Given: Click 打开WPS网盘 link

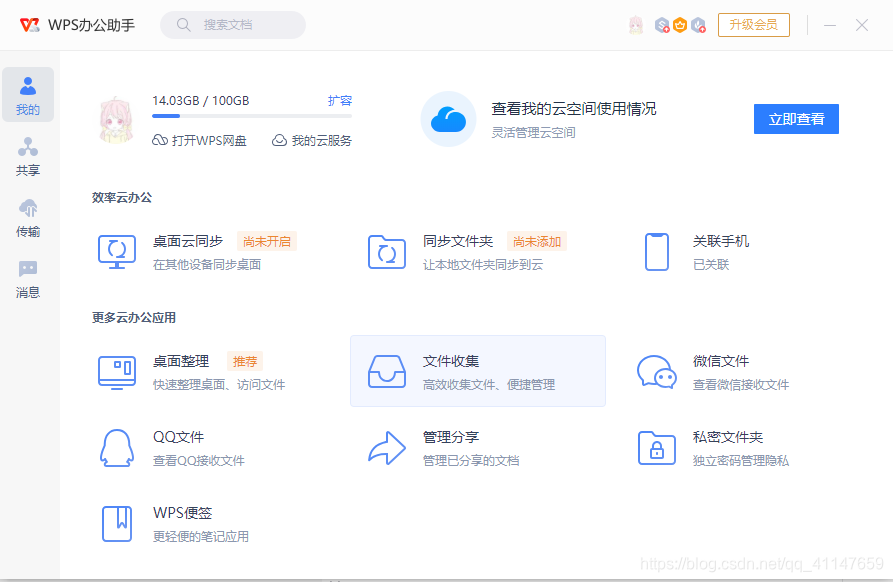Looking at the screenshot, I should pos(199,140).
